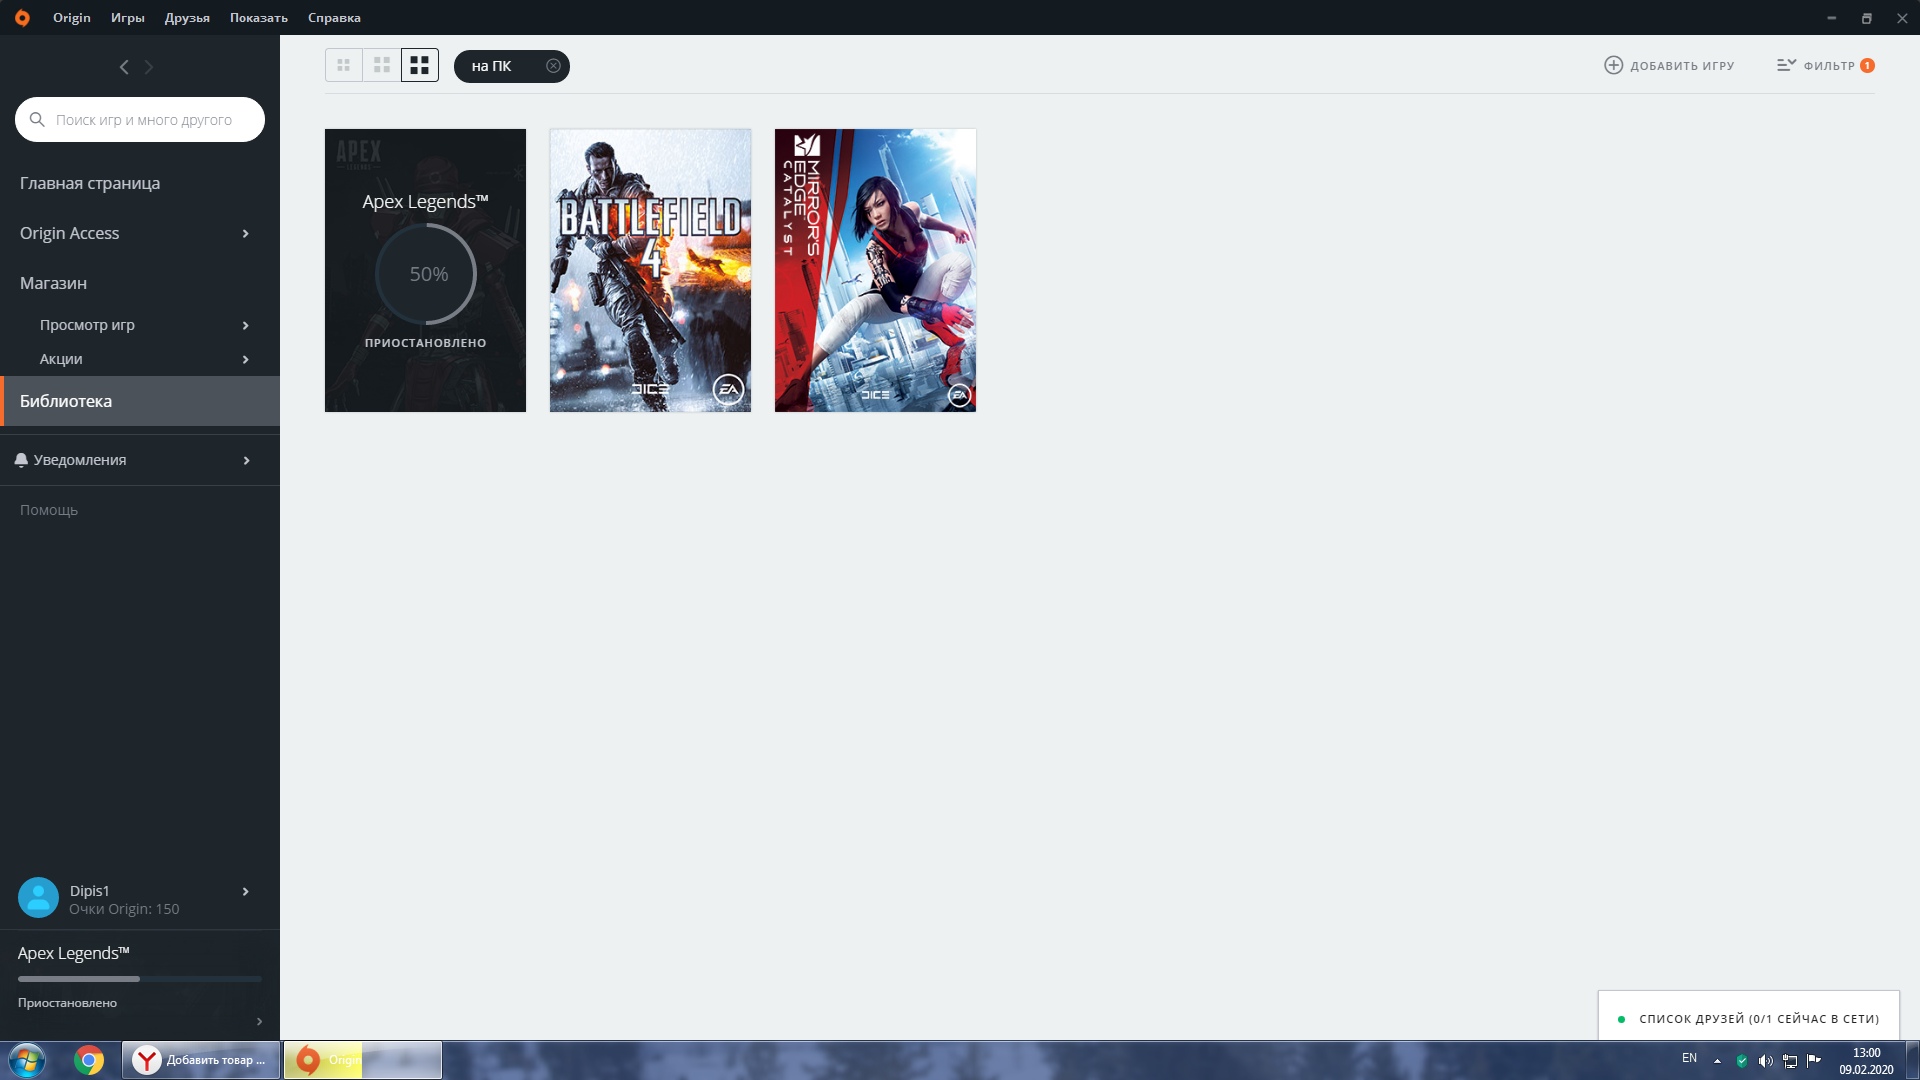This screenshot has height=1080, width=1920.
Task: Click the taskbar clock
Action: click(x=1866, y=1060)
